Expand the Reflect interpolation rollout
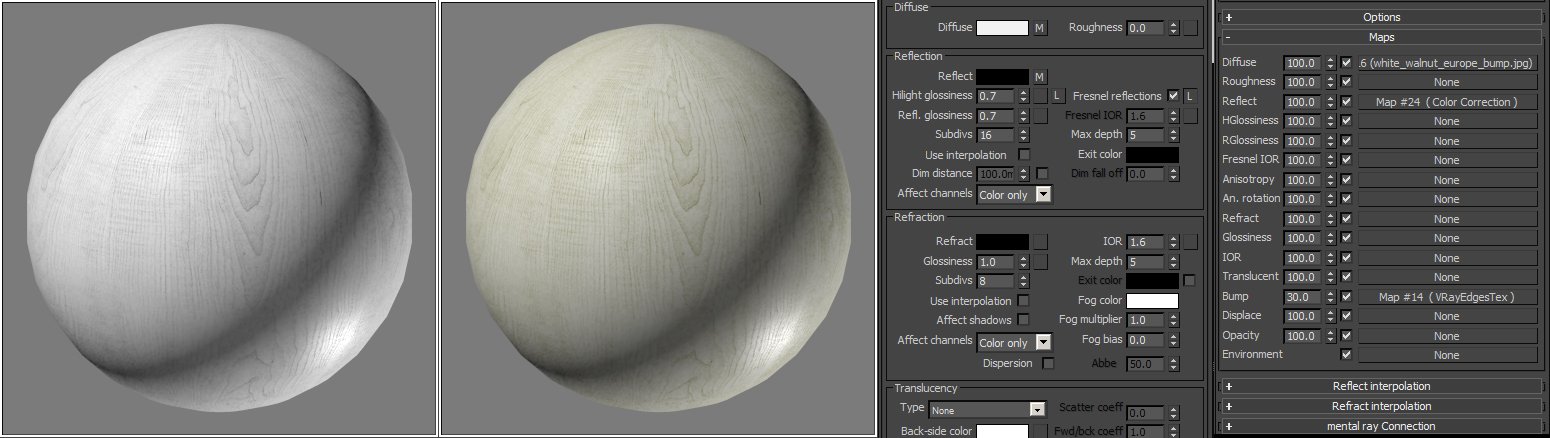The height and width of the screenshot is (438, 1550). [1381, 386]
